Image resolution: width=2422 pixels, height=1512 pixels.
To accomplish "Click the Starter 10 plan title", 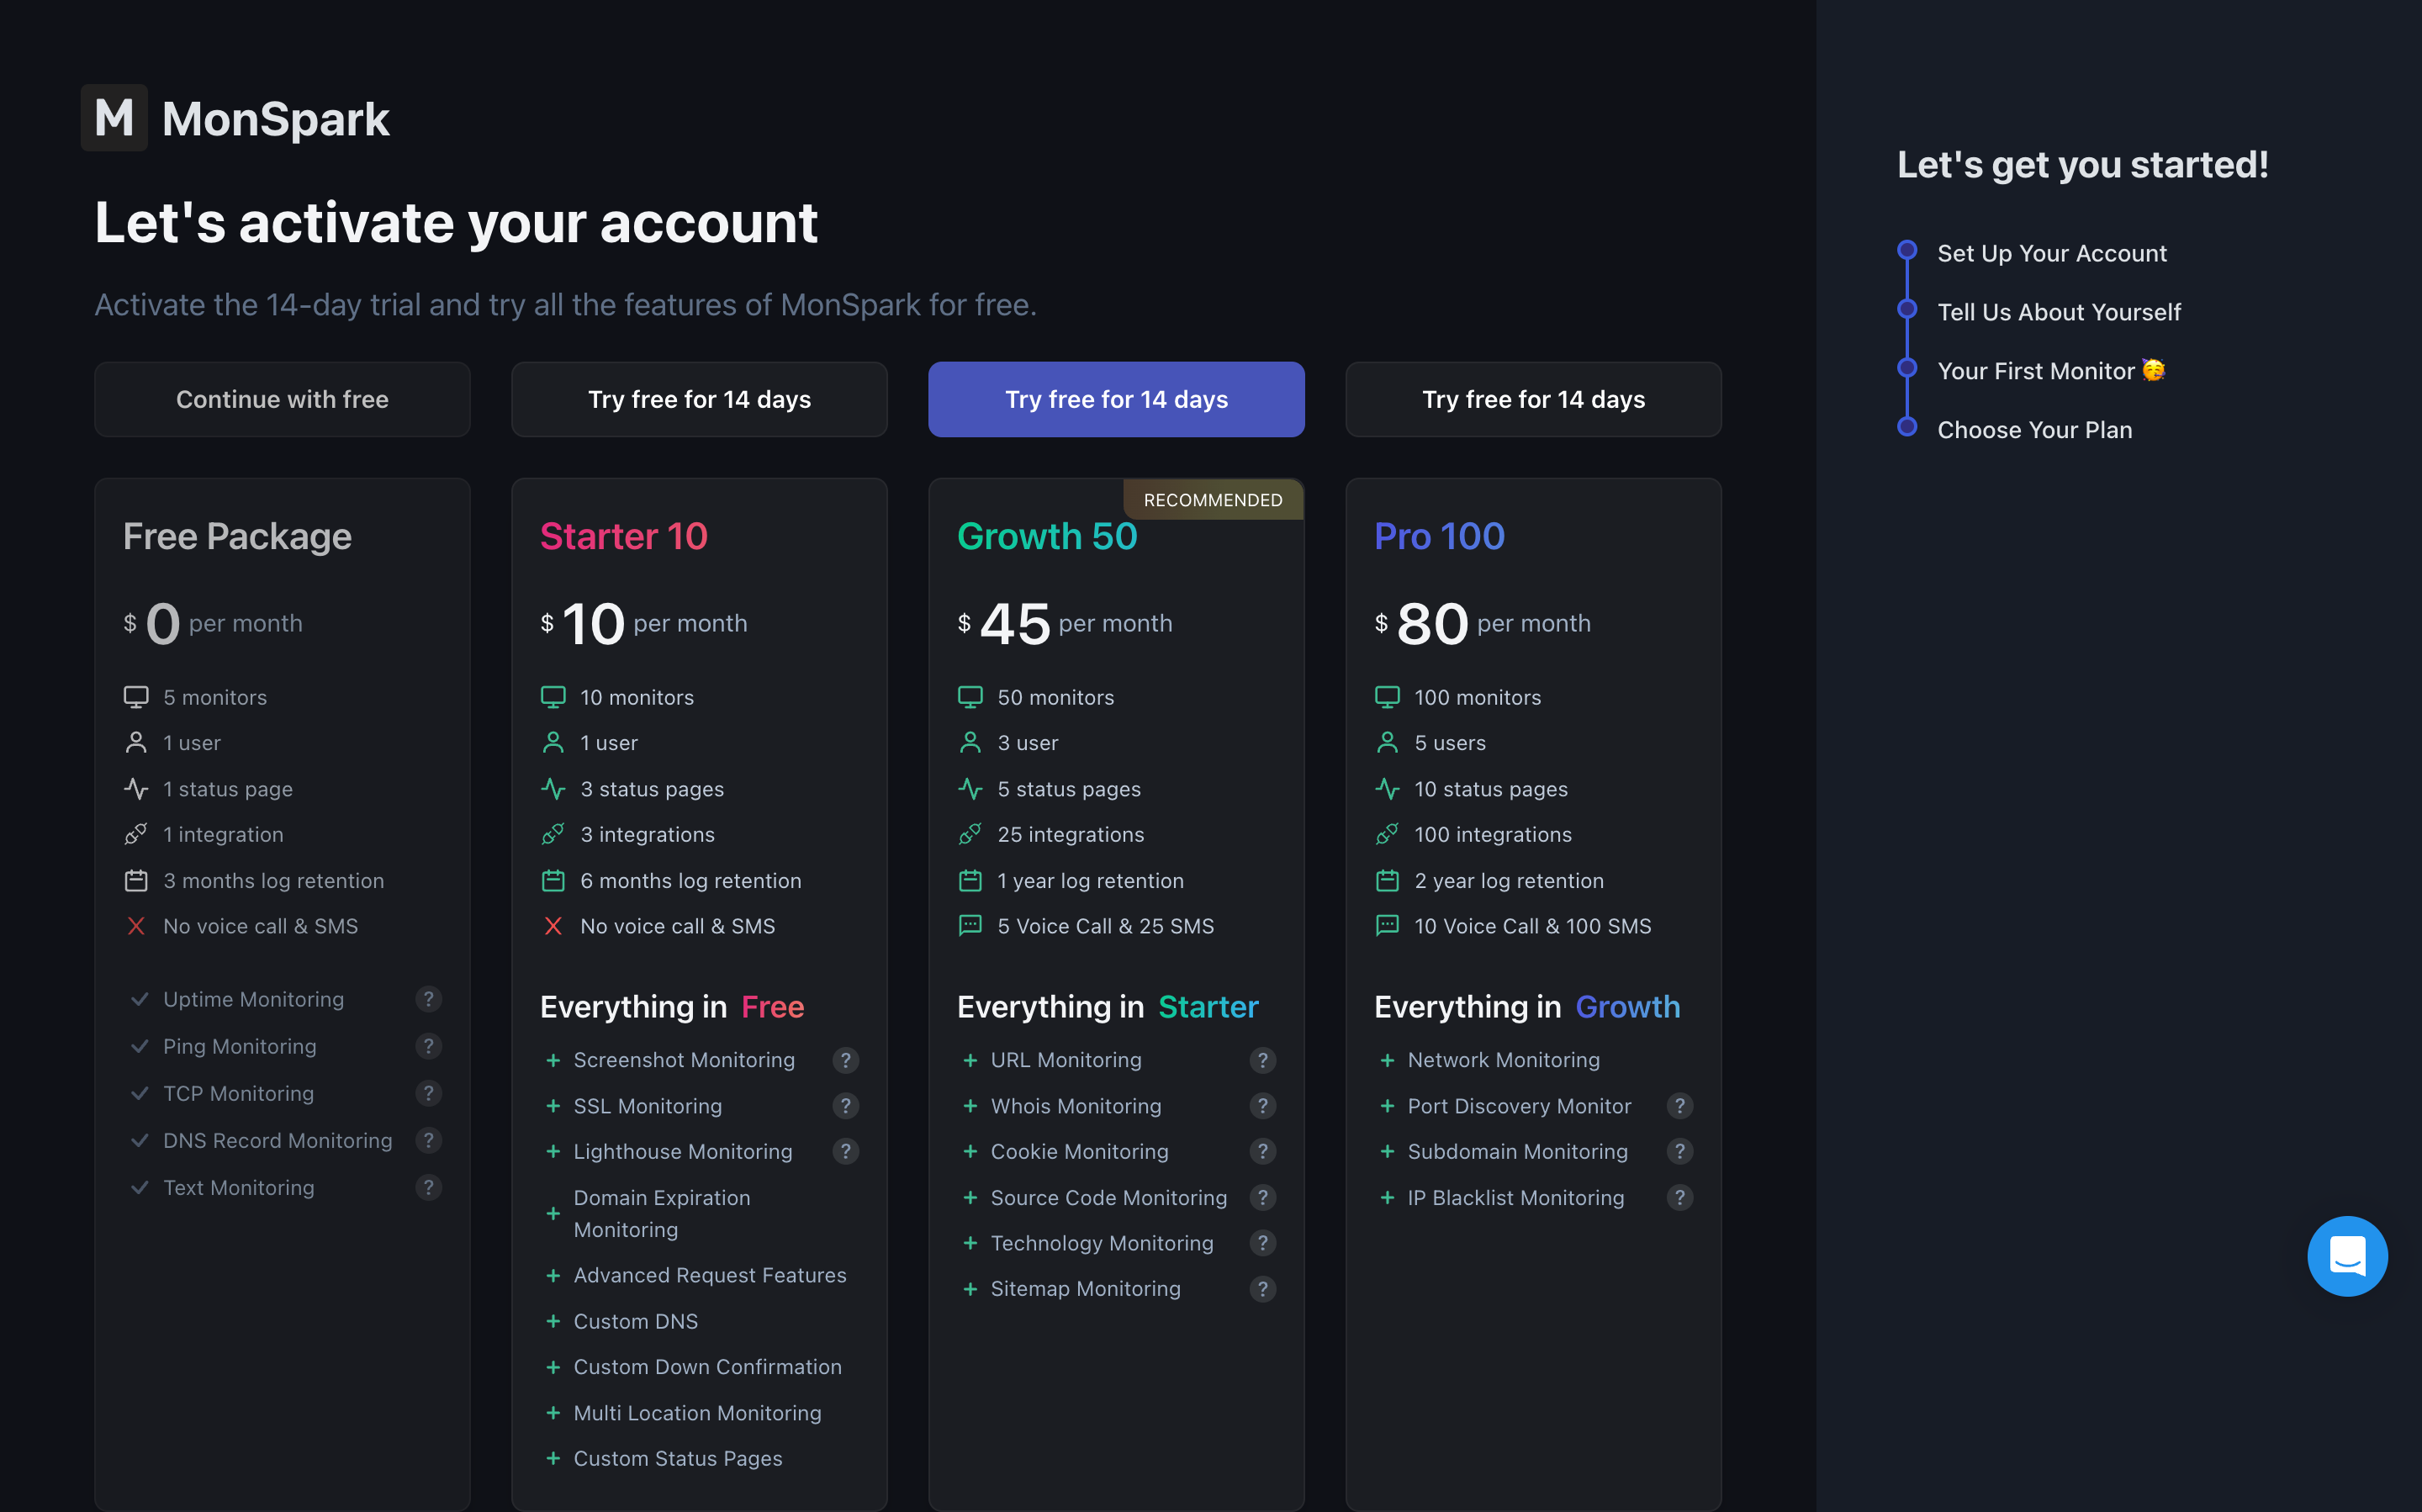I will coord(624,537).
